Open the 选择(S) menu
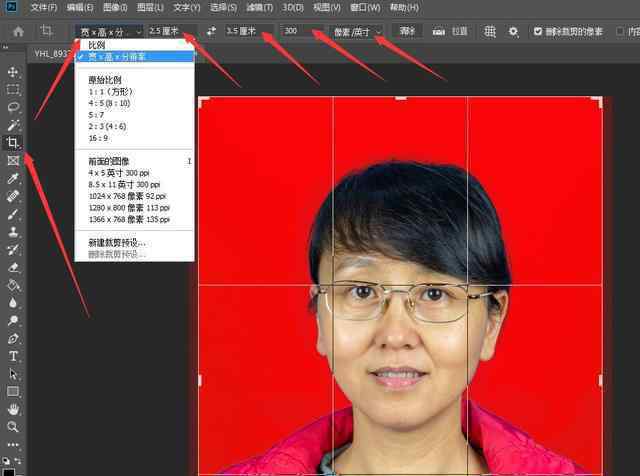 tap(223, 7)
